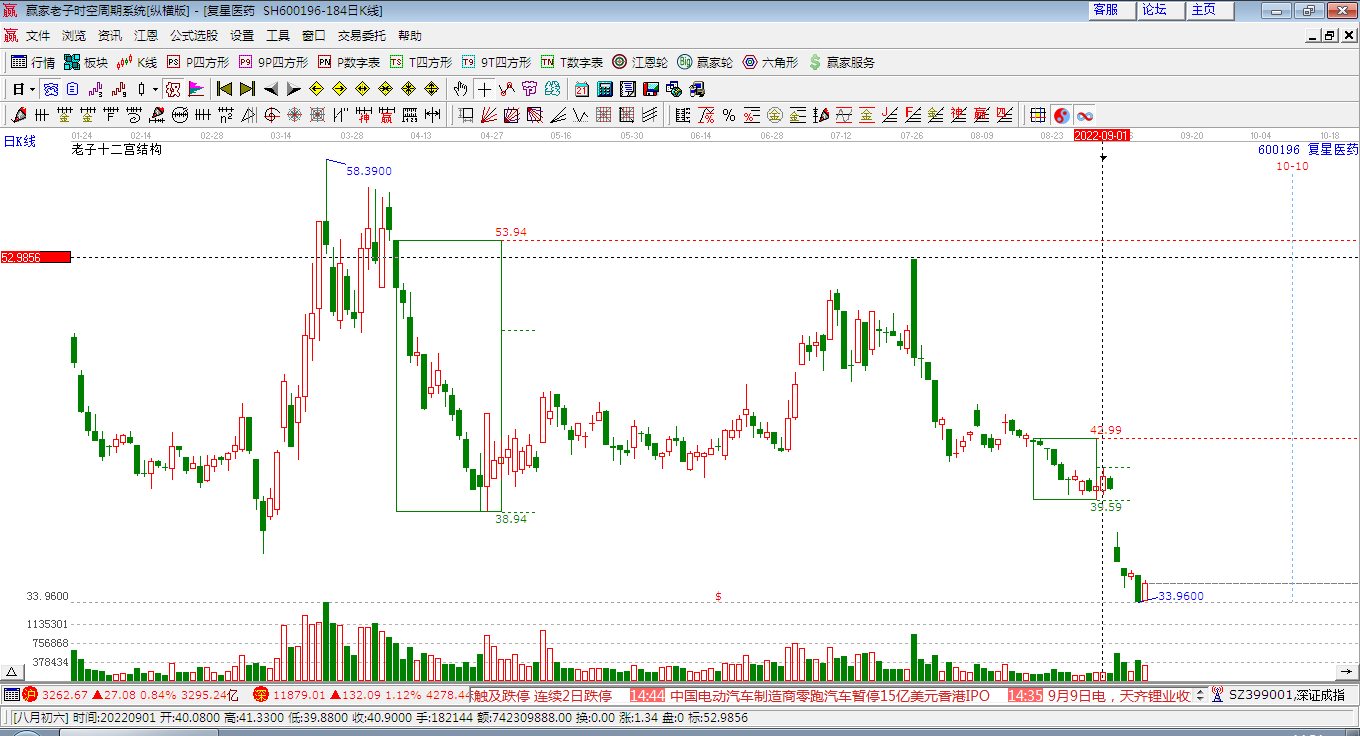Click the 600196 stock code label

click(1279, 149)
